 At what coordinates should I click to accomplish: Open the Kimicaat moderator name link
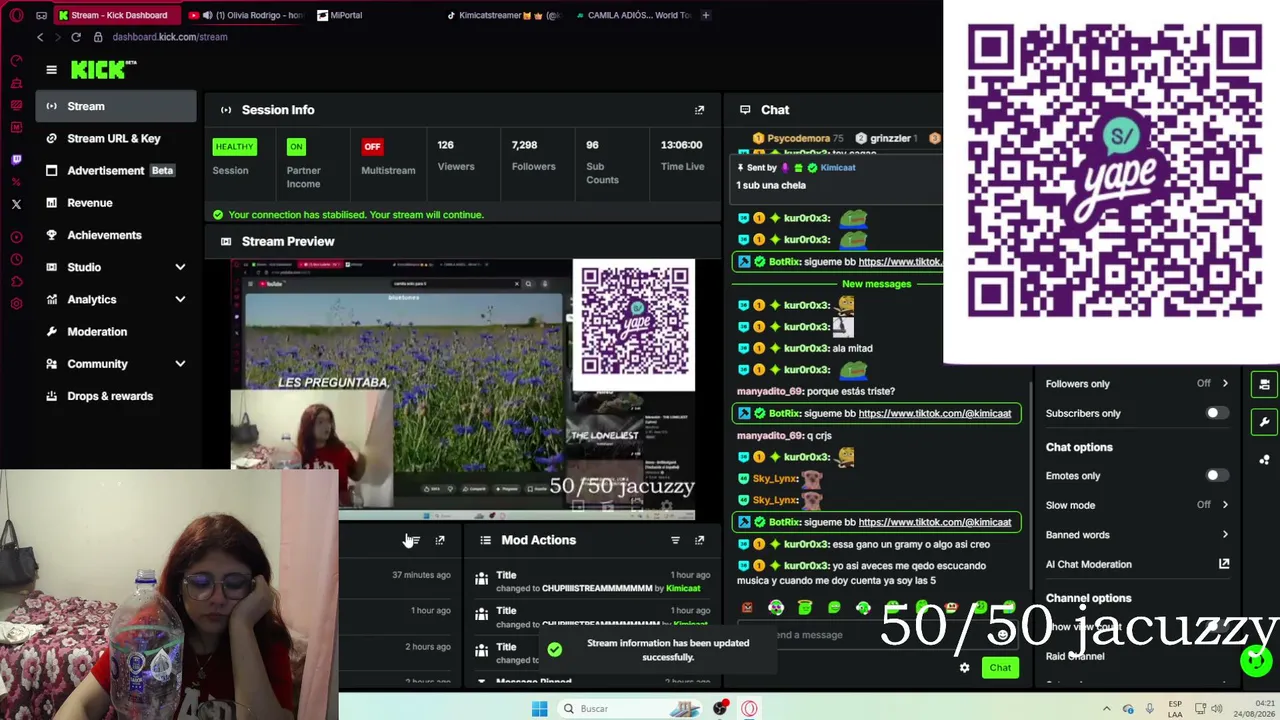coord(683,588)
